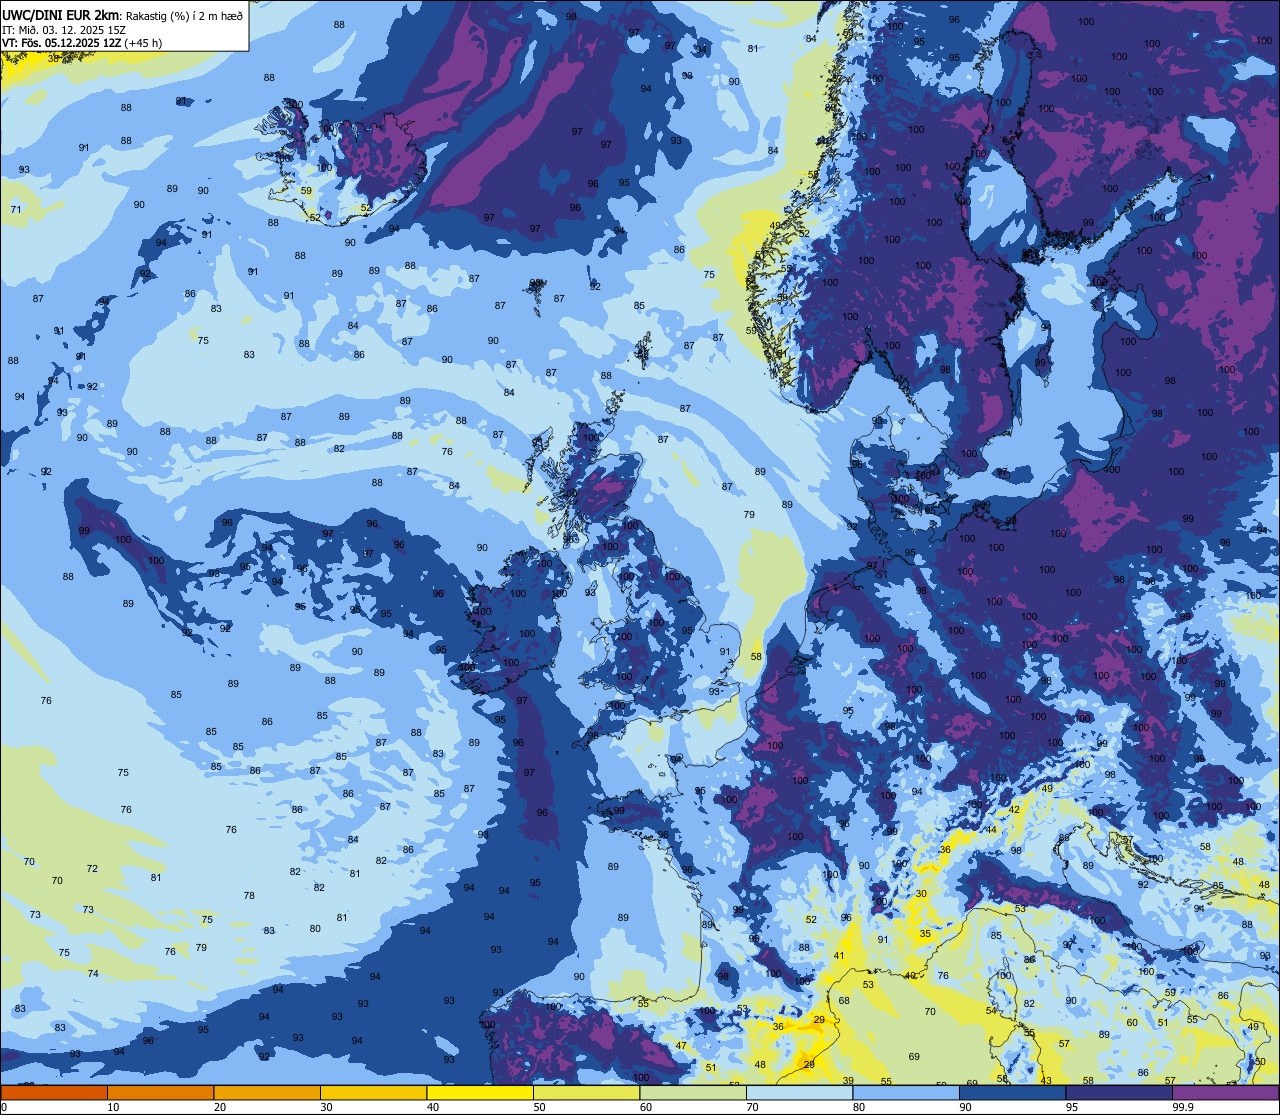Click the map value "78"

coord(249,895)
